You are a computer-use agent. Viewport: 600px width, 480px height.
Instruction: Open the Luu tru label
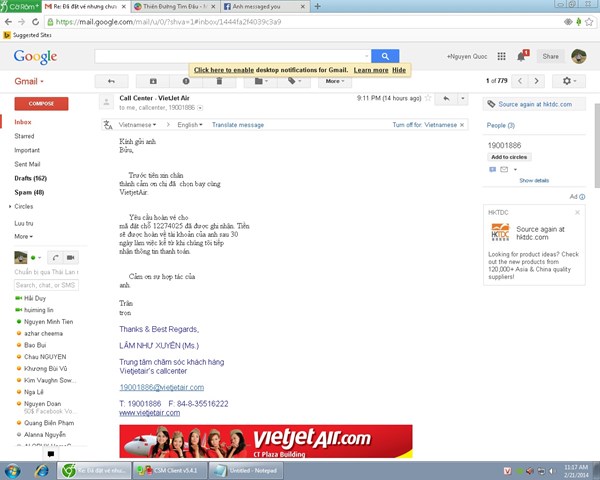pos(24,223)
